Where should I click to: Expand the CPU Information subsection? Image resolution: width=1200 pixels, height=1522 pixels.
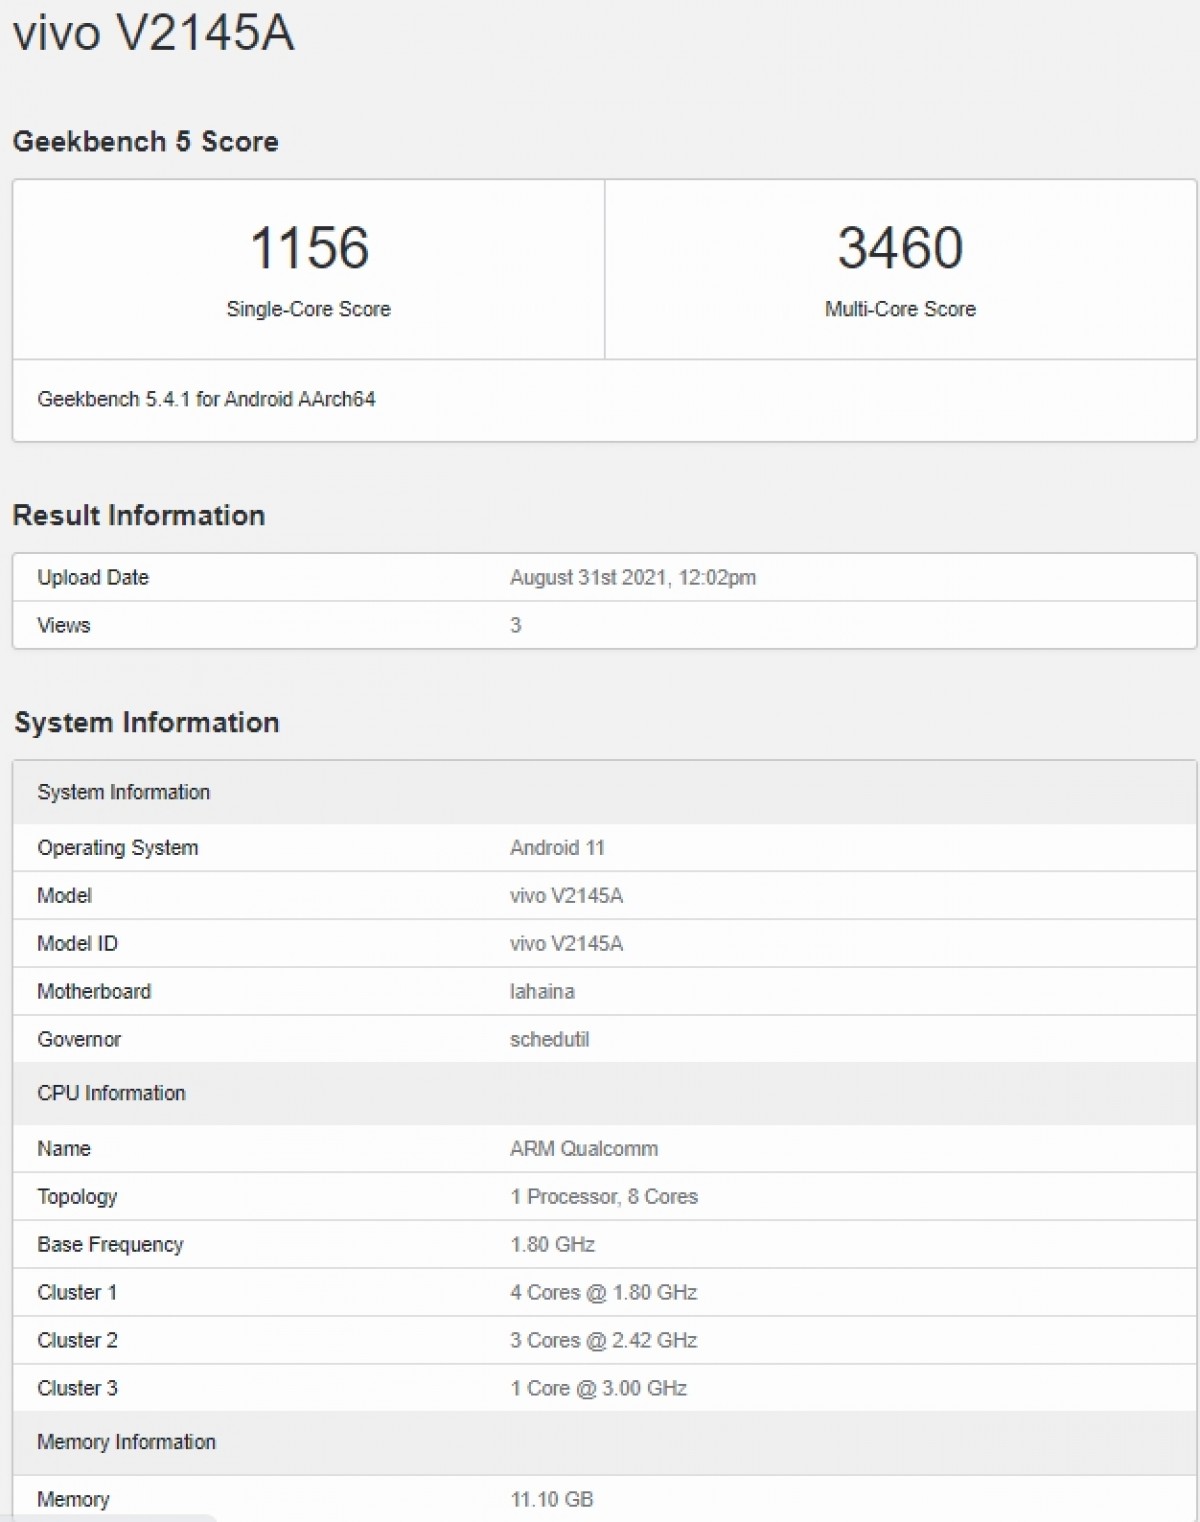(110, 1093)
